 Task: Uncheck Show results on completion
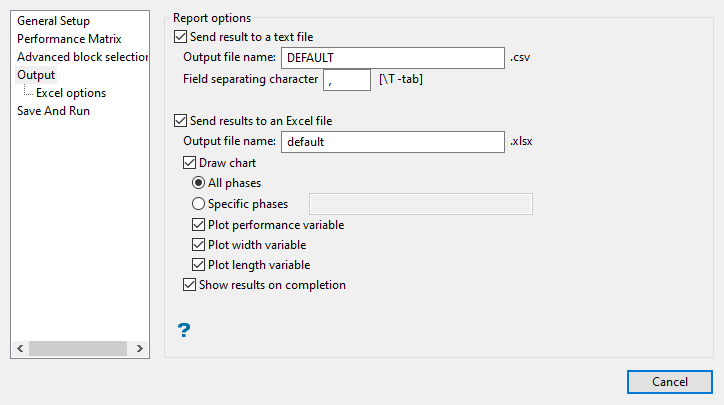tap(189, 285)
